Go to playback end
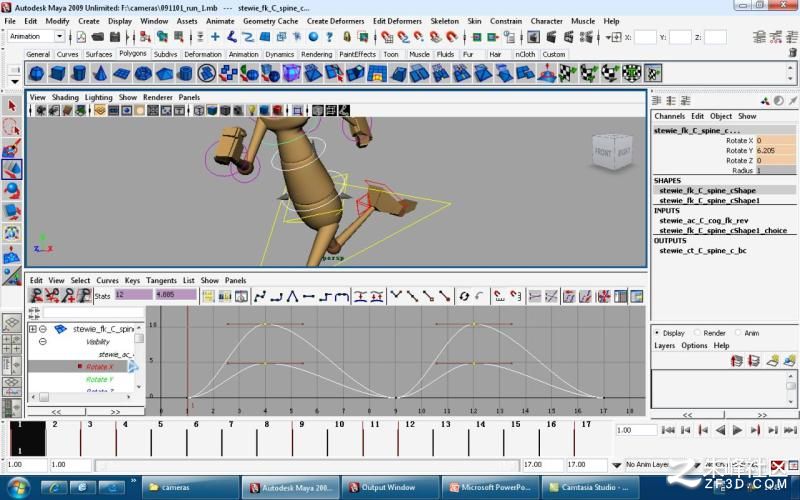This screenshot has width=800, height=500. pyautogui.click(x=790, y=430)
